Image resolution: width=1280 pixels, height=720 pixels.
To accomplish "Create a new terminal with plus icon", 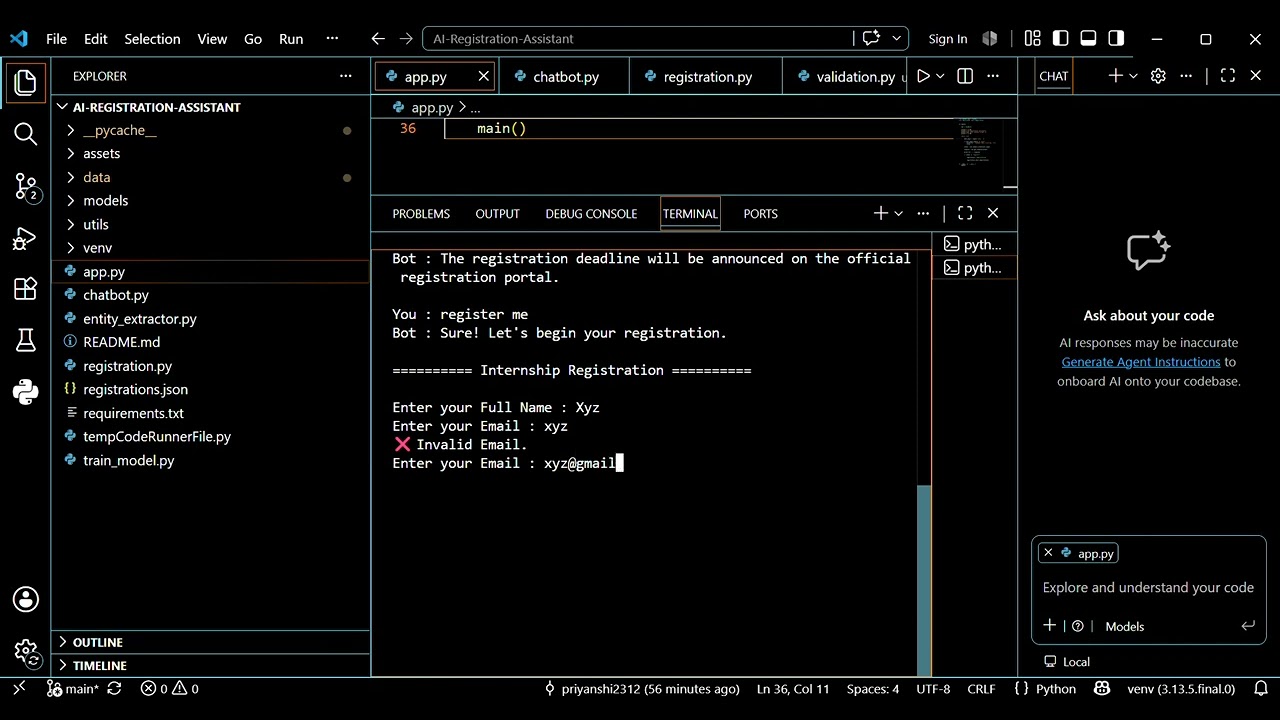I will tap(881, 213).
